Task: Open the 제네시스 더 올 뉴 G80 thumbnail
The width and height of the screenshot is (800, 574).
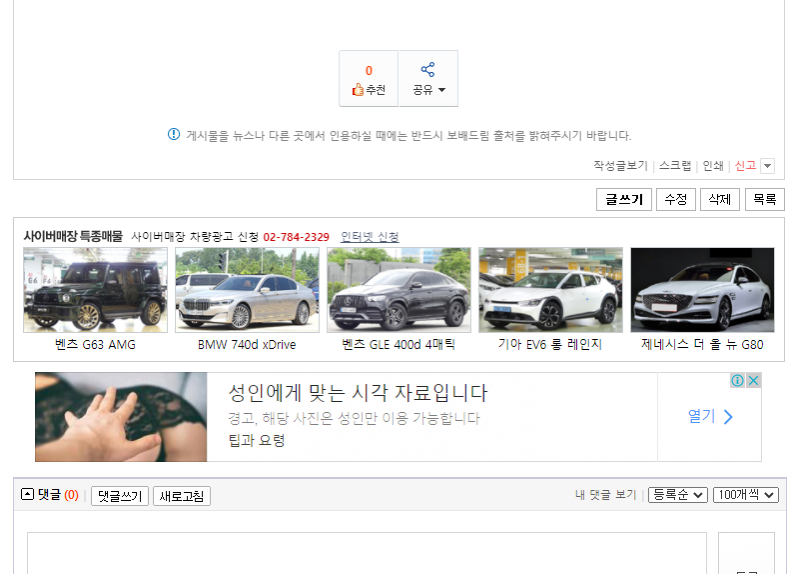Action: tap(702, 290)
